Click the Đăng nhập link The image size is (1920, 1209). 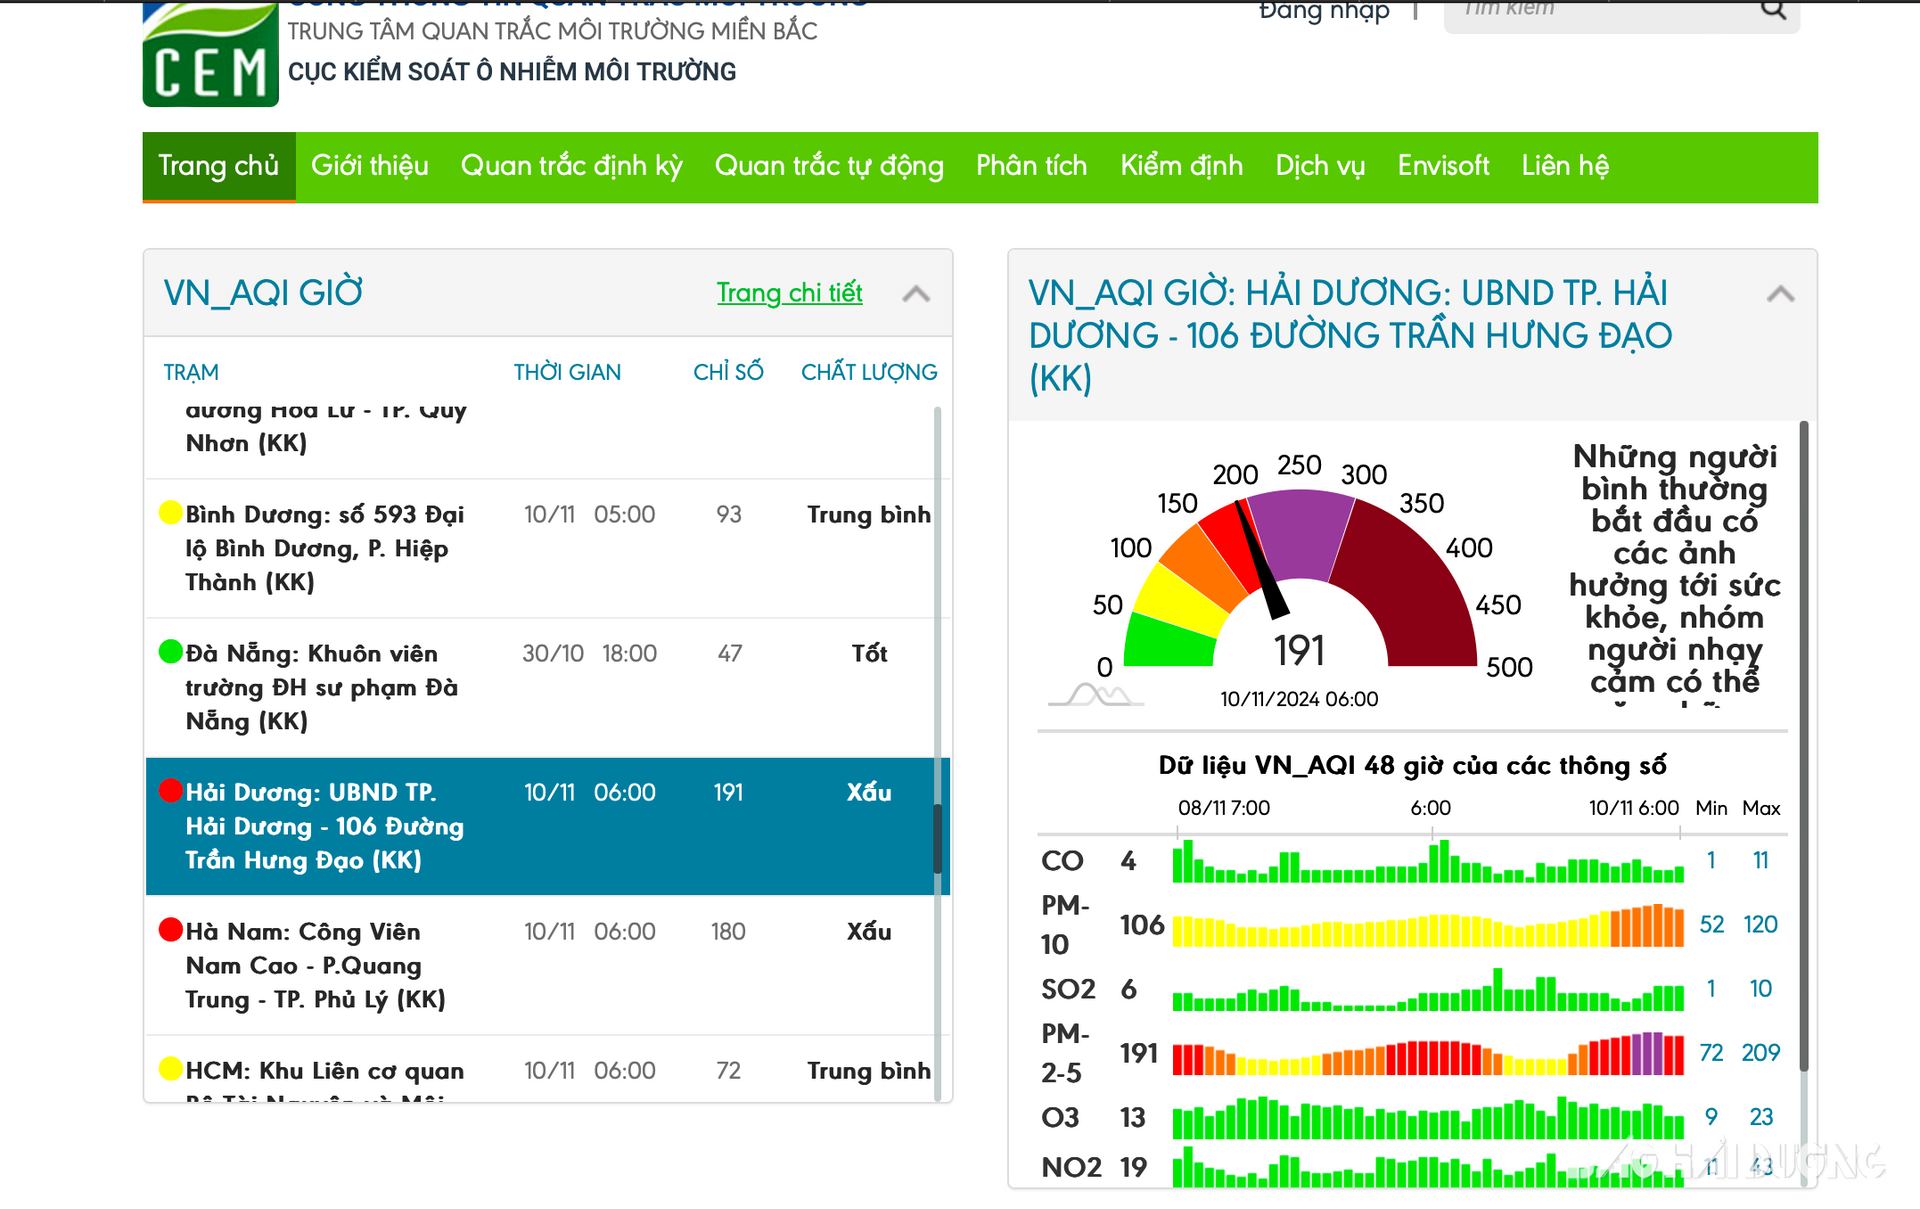click(x=1324, y=11)
